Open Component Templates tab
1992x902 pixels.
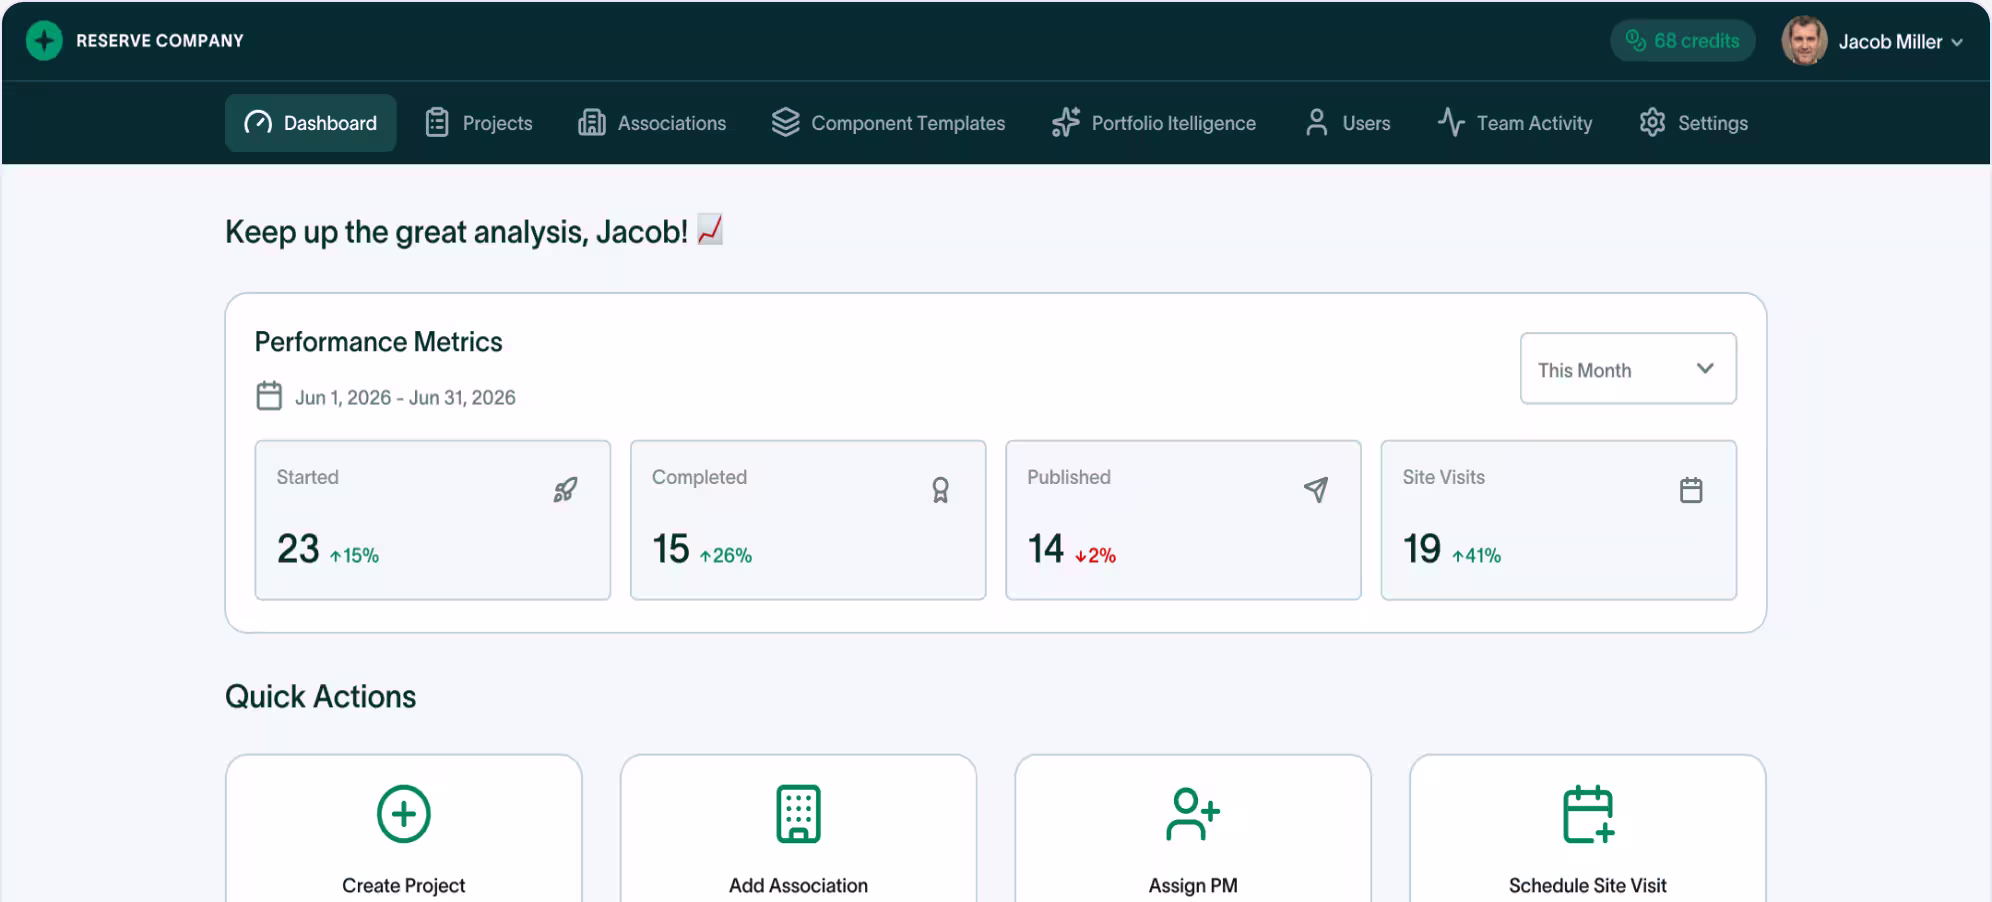(x=888, y=123)
